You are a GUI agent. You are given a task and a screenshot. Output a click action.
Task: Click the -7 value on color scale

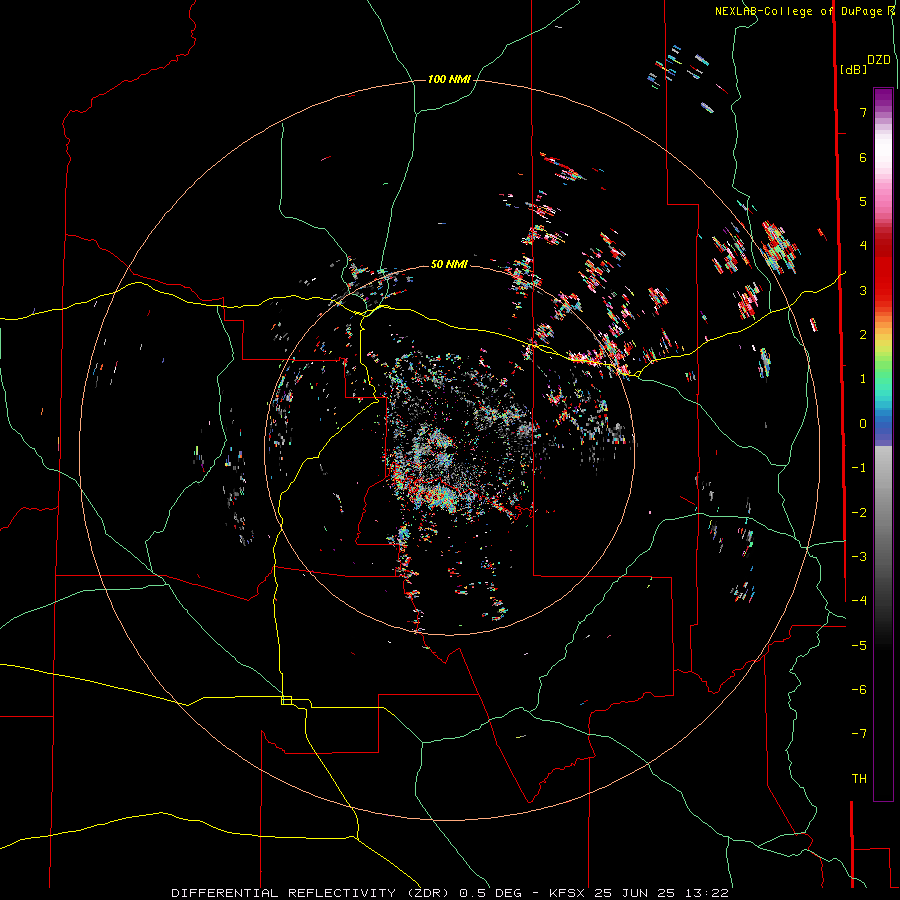pyautogui.click(x=859, y=734)
